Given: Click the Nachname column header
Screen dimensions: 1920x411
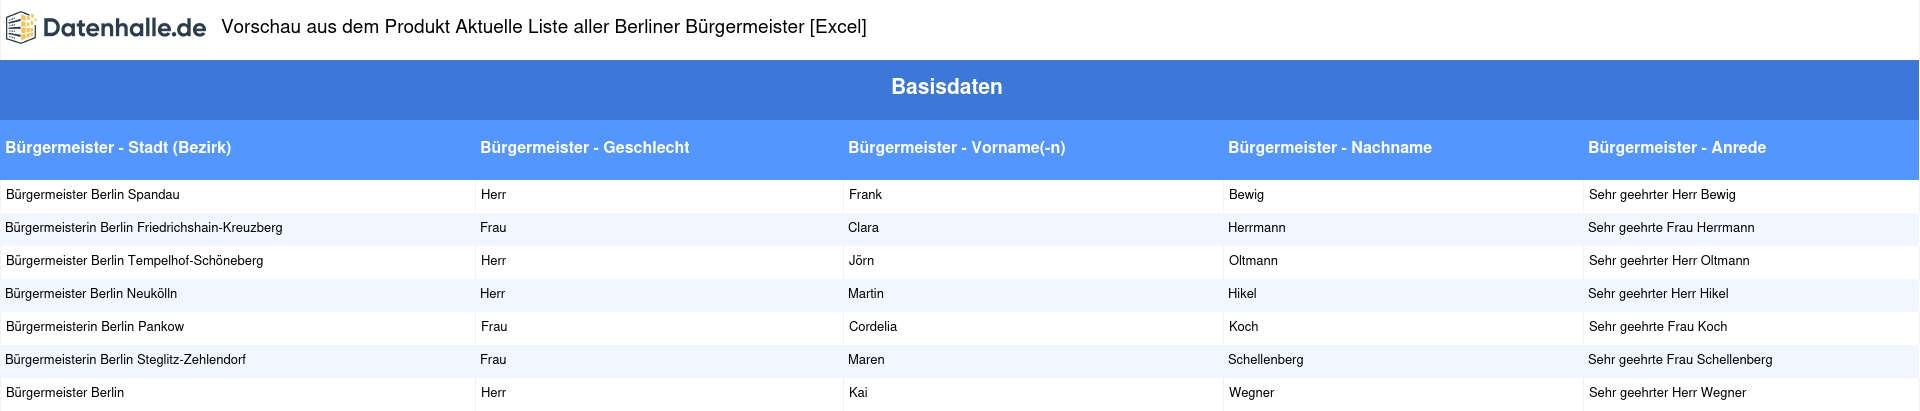Looking at the screenshot, I should [1330, 147].
